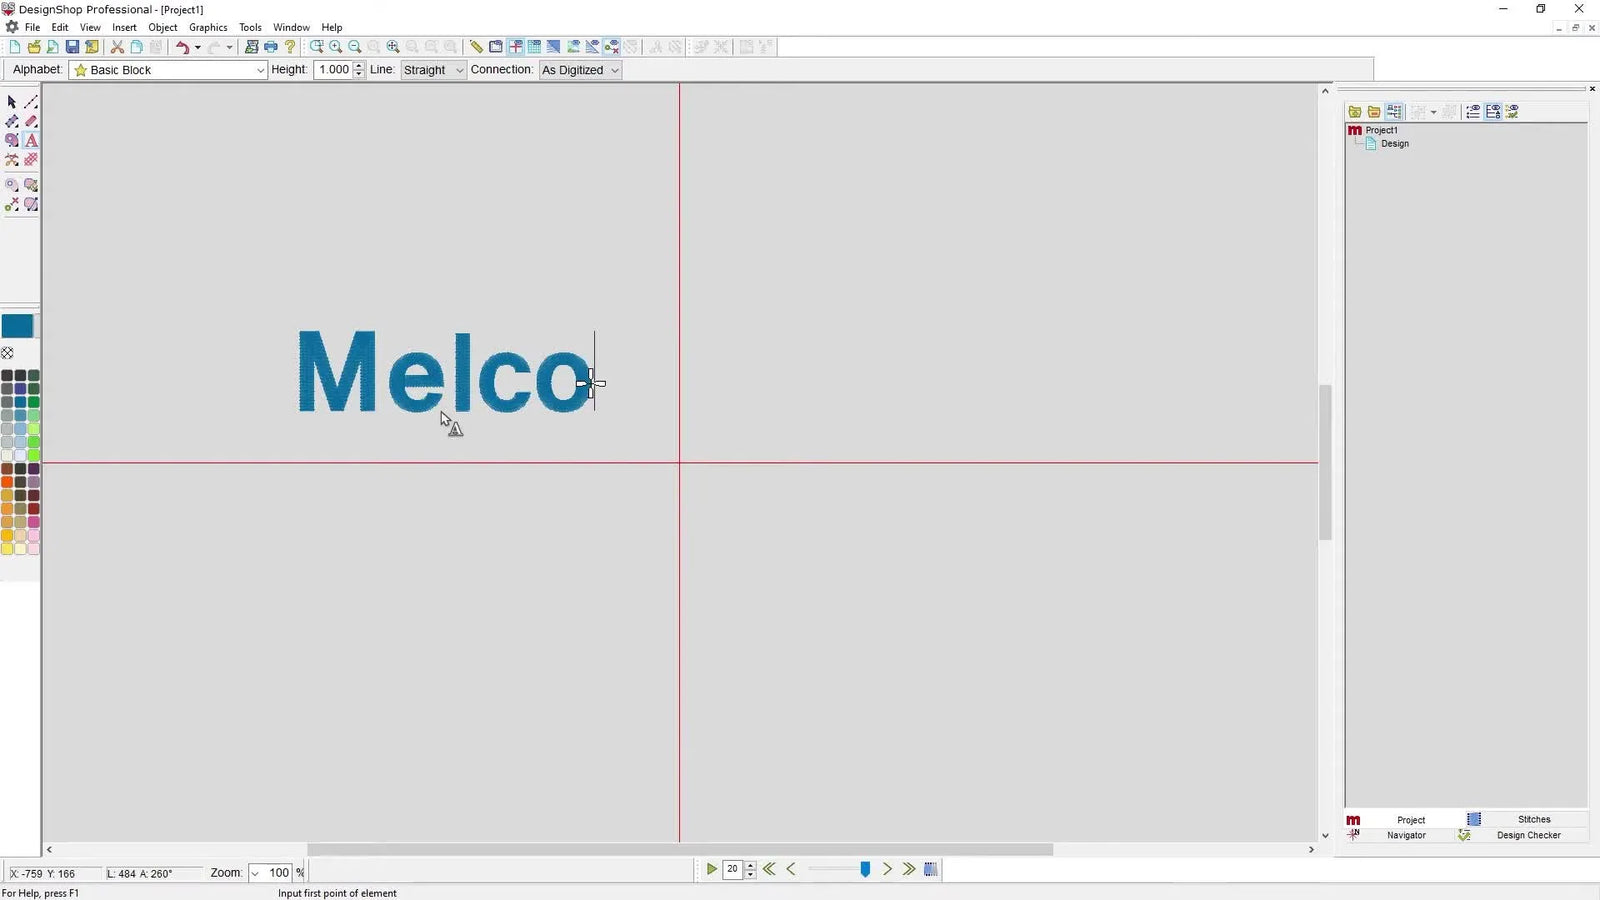Viewport: 1600px width, 900px height.
Task: Open the Zoom percentage dropdown arrow
Action: [256, 873]
